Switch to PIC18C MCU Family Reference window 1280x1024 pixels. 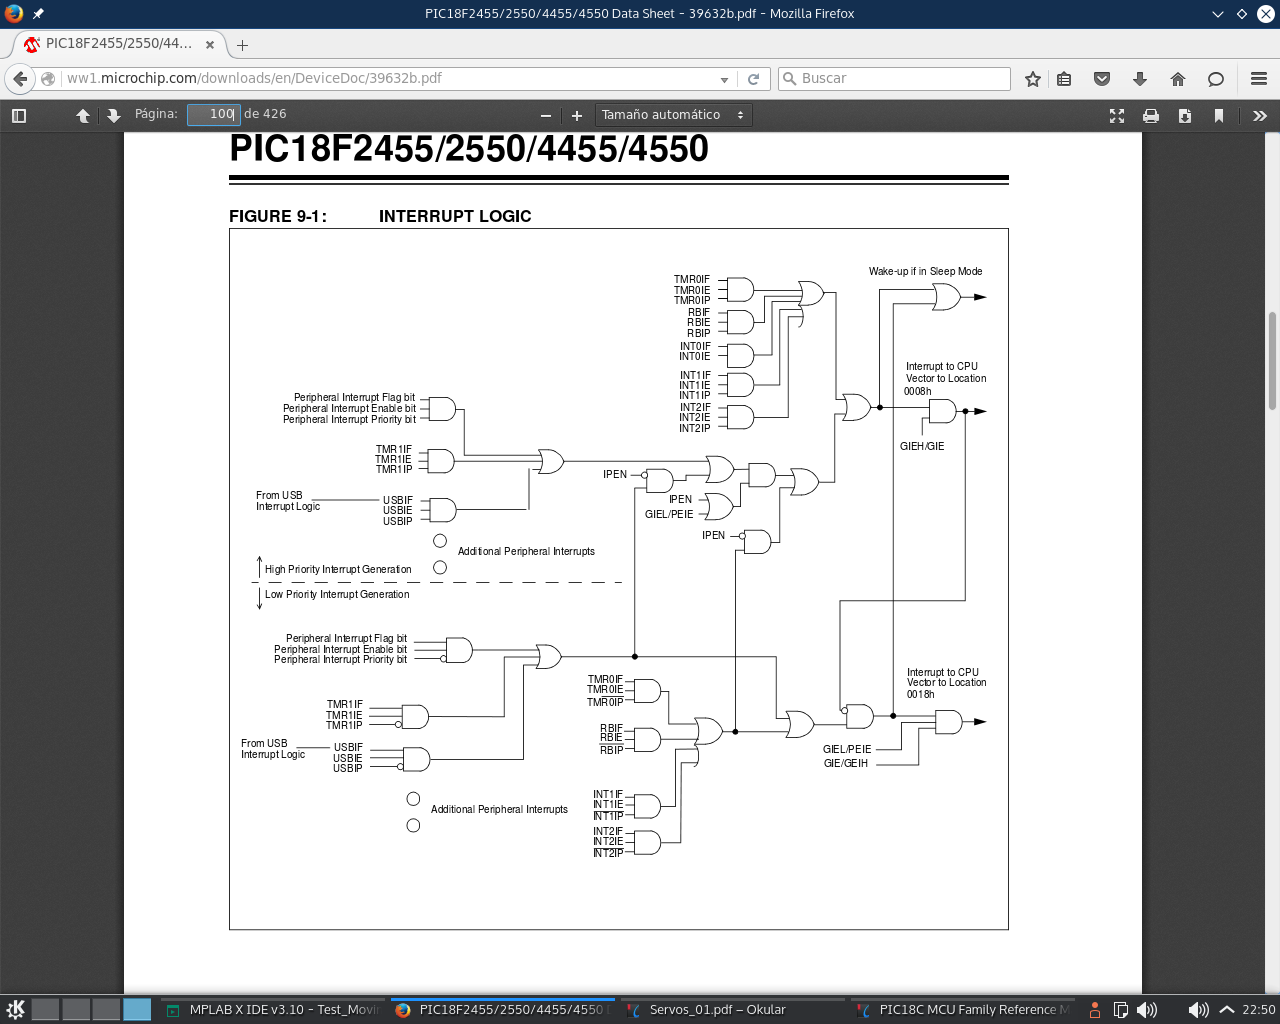pos(963,1009)
